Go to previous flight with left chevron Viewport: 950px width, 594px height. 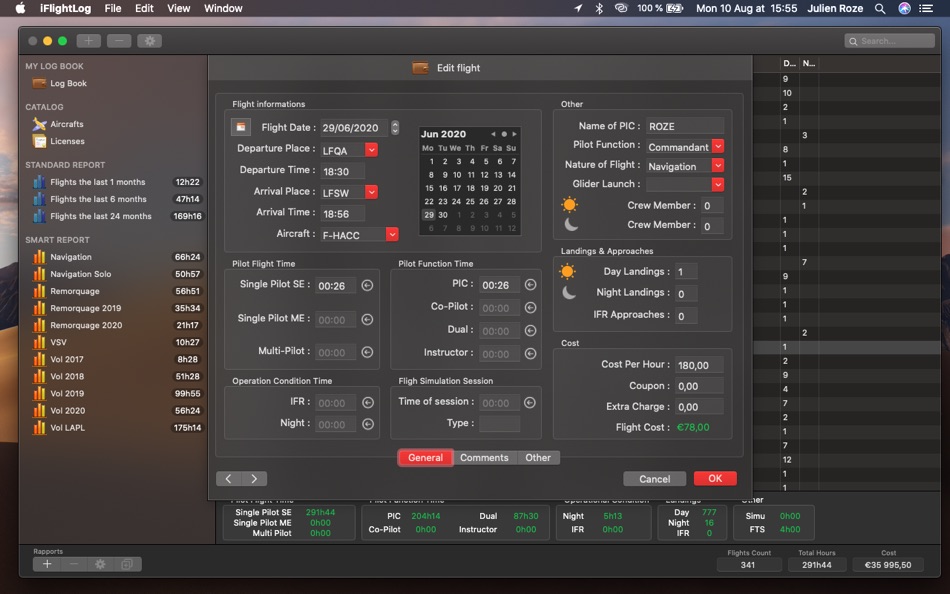228,479
